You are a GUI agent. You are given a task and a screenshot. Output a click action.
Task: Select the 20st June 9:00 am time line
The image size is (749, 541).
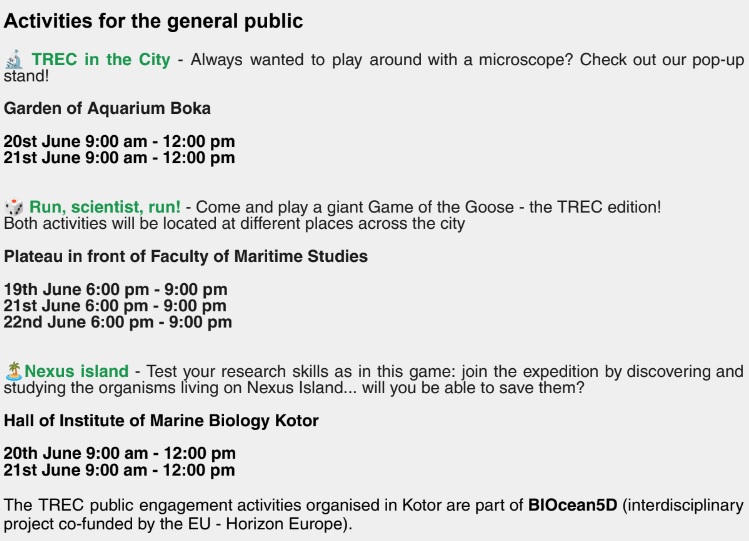pos(119,141)
